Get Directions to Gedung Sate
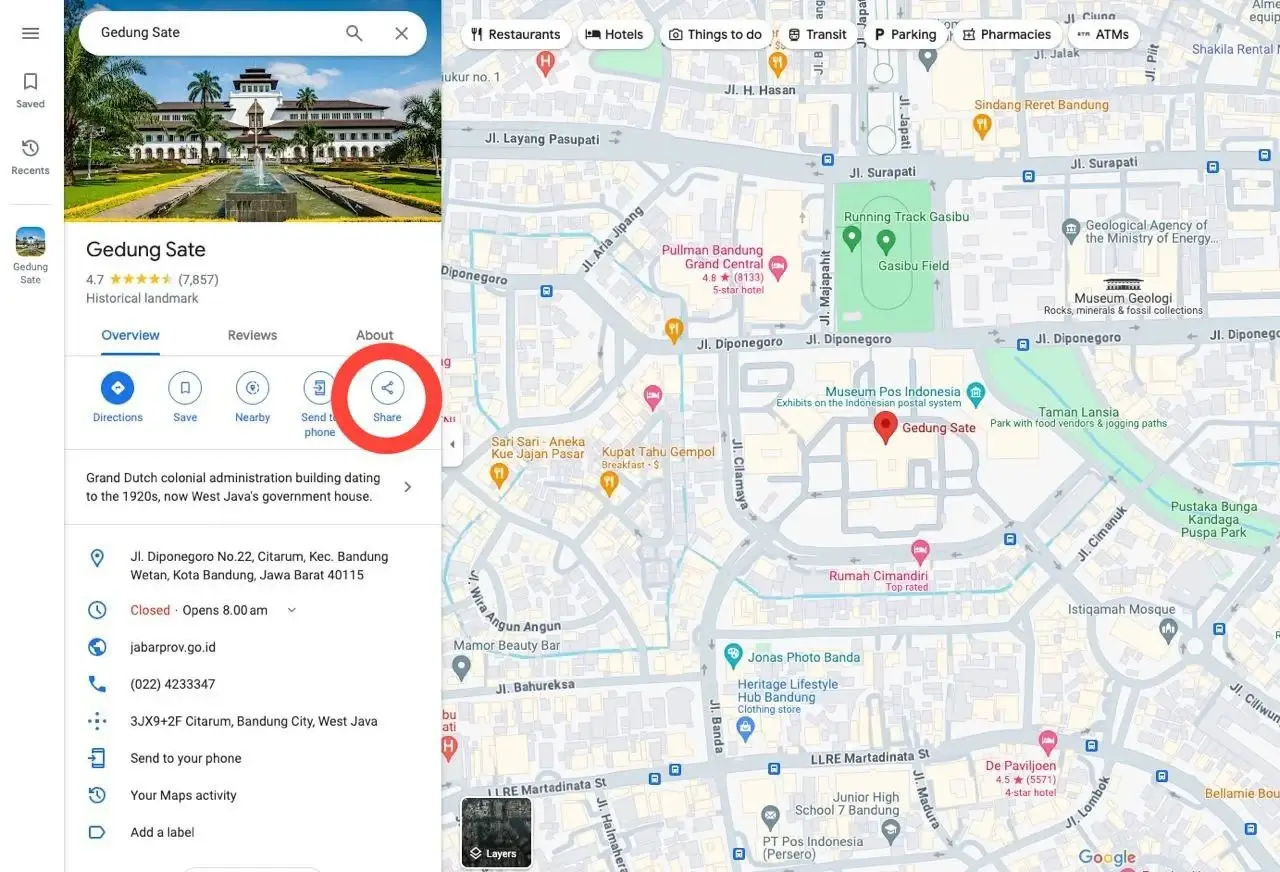Viewport: 1280px width, 872px height. tap(118, 397)
